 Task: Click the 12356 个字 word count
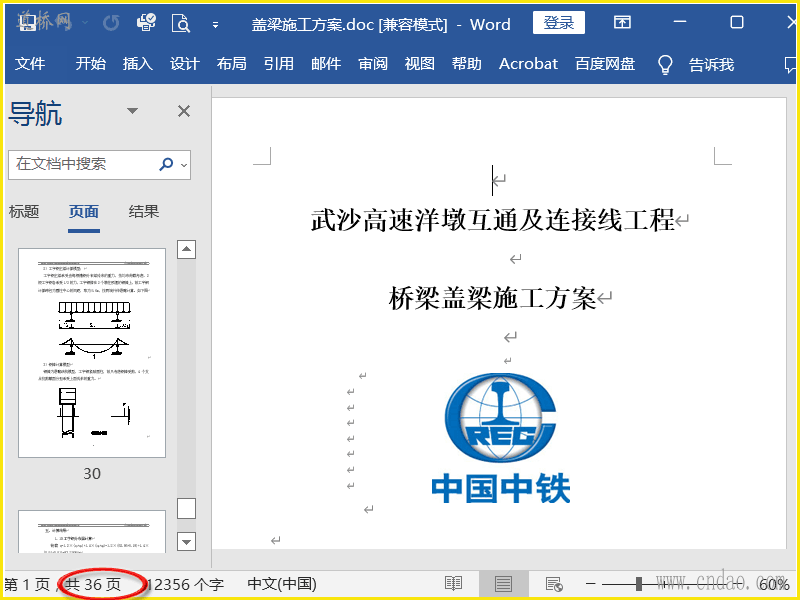186,584
